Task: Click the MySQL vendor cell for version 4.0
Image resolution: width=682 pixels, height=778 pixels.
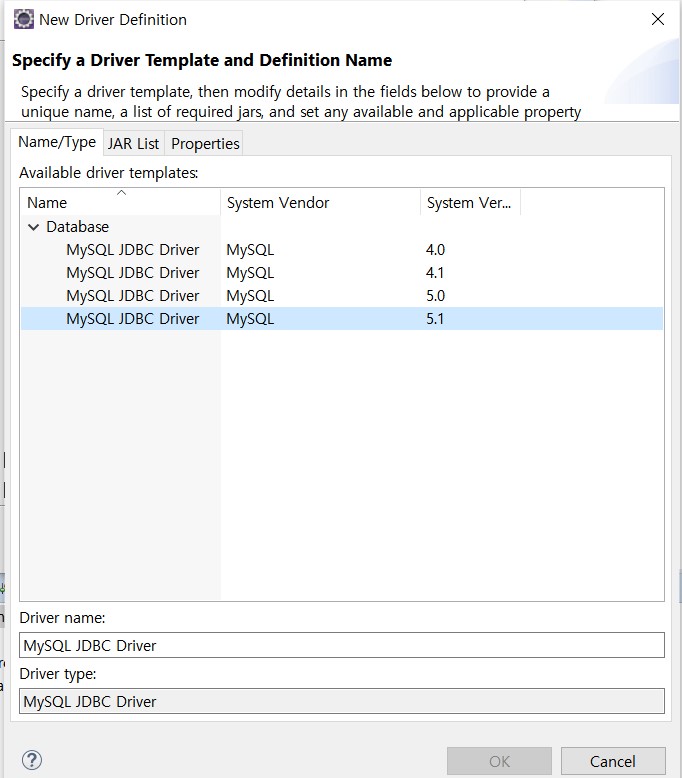Action: coord(250,250)
